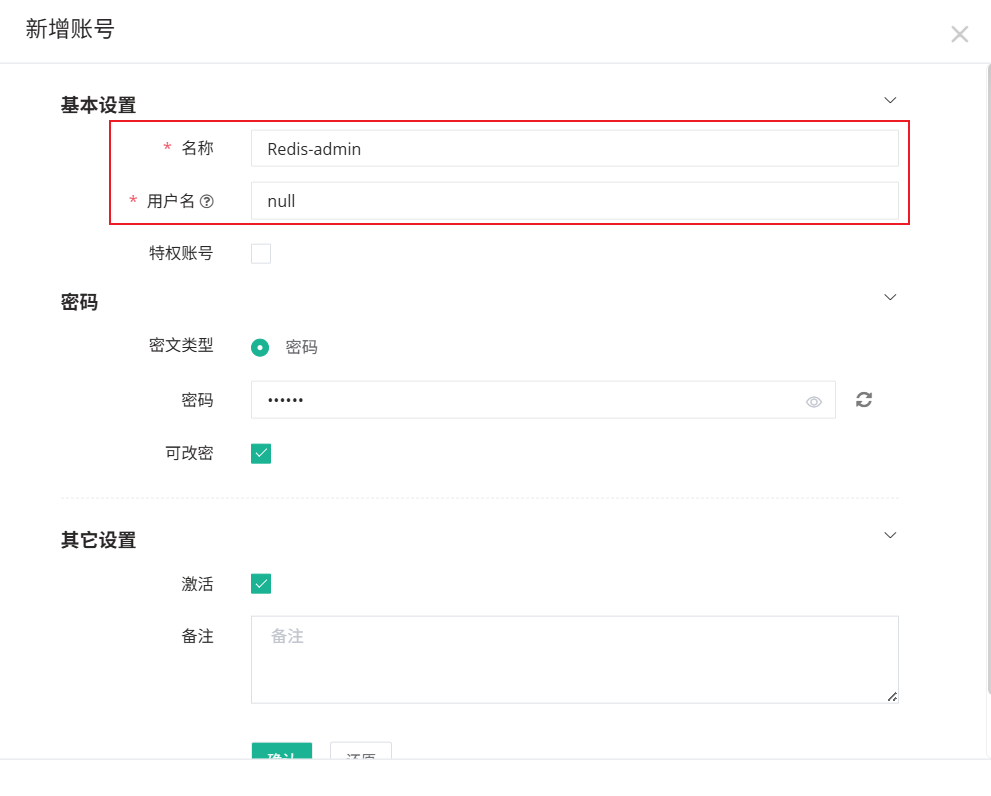The image size is (991, 796).
Task: Show password with the eye icon
Action: click(814, 401)
